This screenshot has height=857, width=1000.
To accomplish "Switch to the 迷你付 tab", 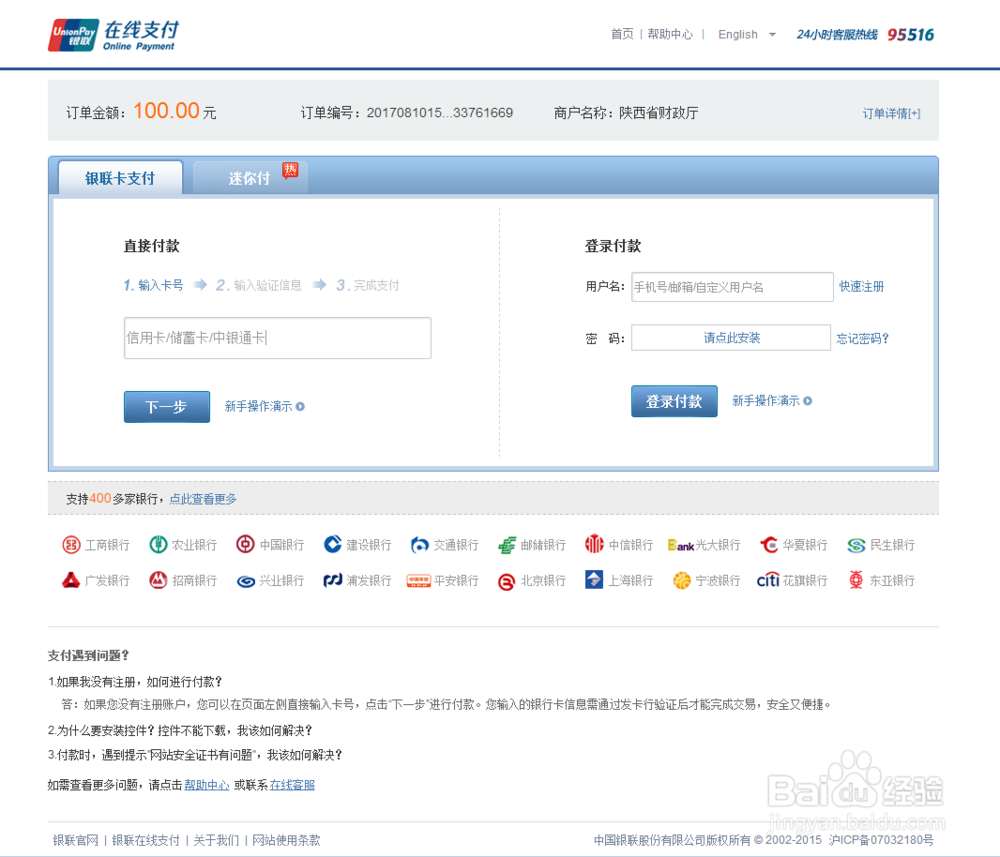I will click(249, 178).
